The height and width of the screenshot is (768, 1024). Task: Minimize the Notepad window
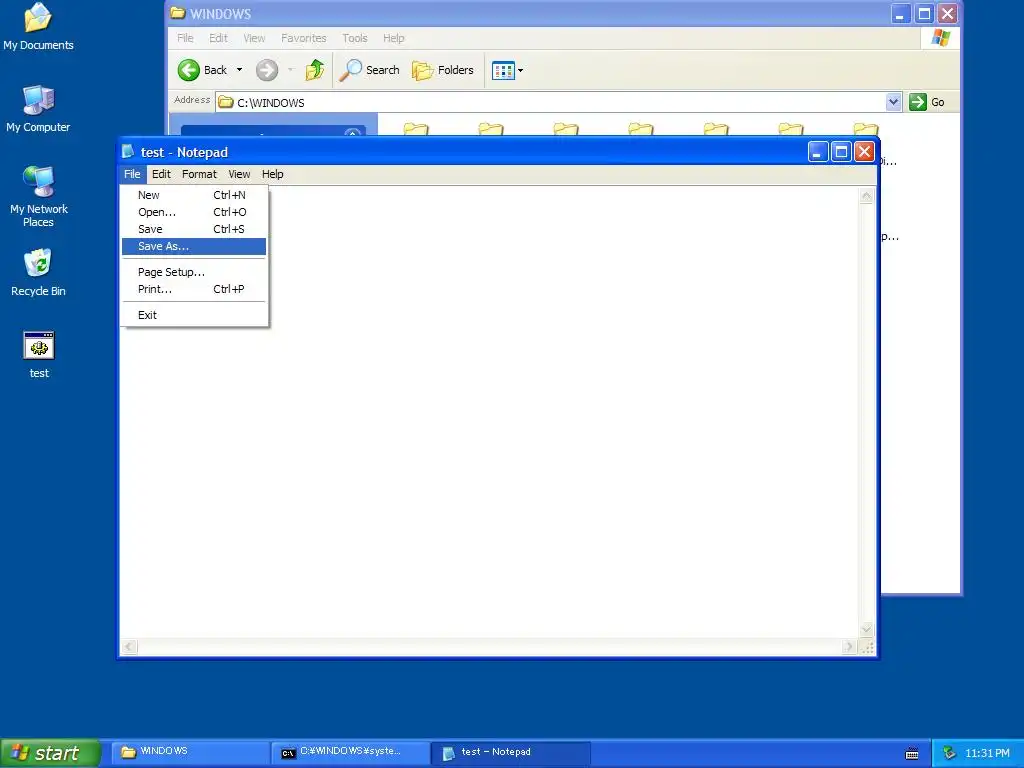point(818,152)
